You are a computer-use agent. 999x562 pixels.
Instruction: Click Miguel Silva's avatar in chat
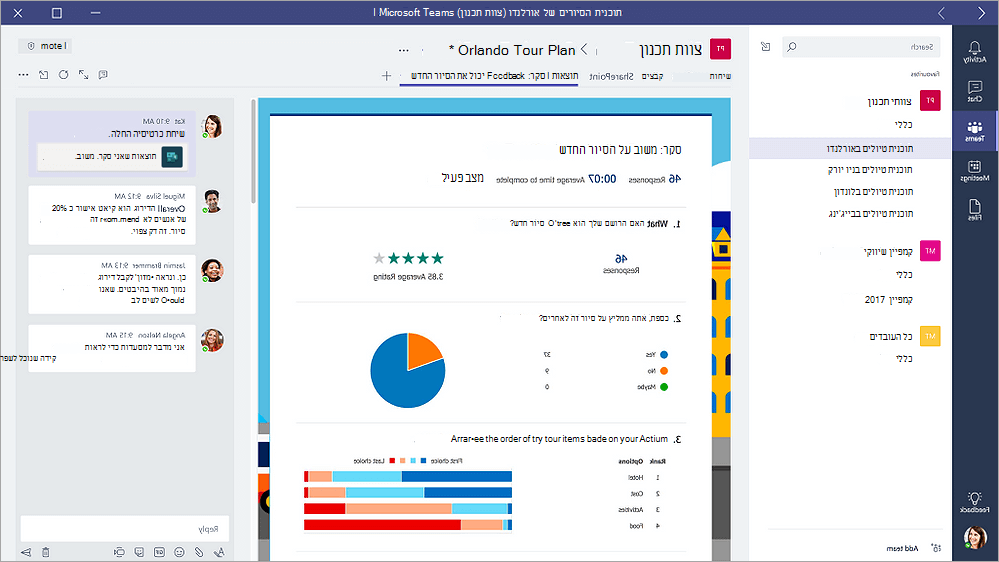click(213, 201)
